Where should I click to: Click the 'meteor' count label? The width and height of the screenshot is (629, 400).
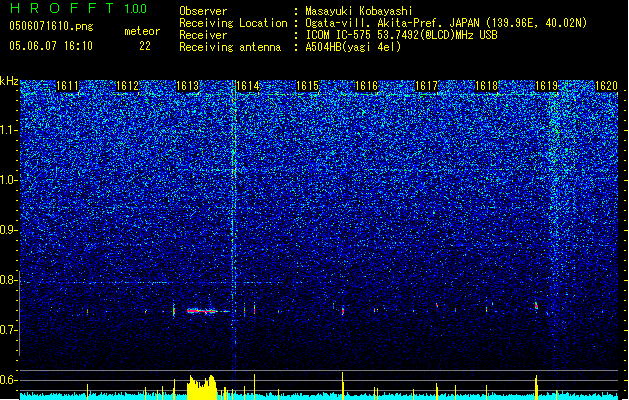tap(142, 31)
